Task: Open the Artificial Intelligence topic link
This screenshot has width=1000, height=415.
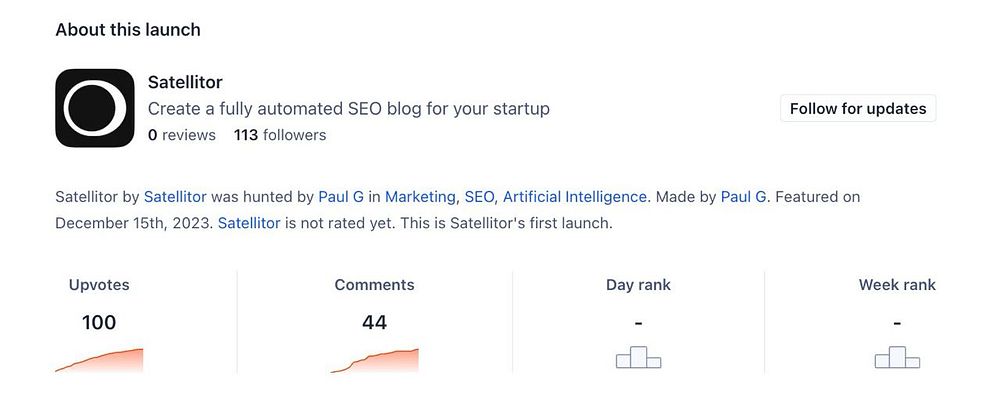Action: pos(575,197)
